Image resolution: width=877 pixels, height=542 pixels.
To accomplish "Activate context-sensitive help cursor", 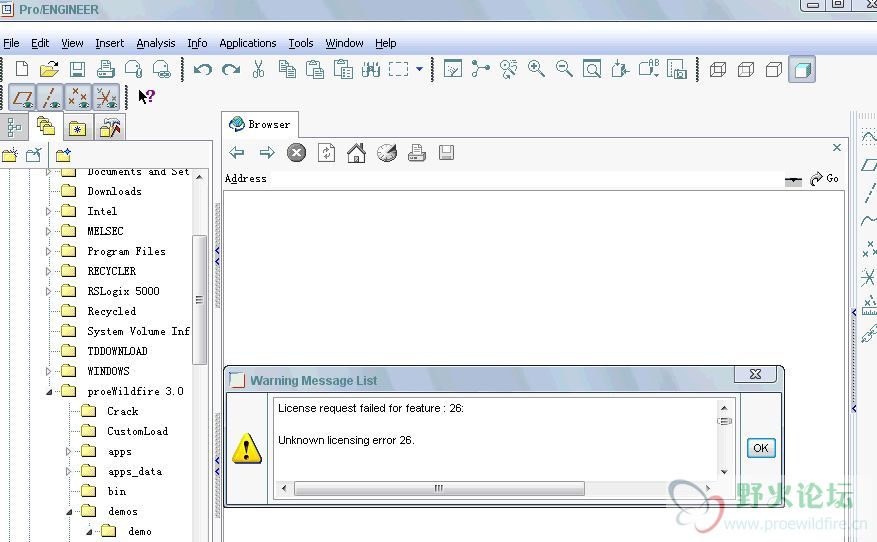I will [x=147, y=97].
